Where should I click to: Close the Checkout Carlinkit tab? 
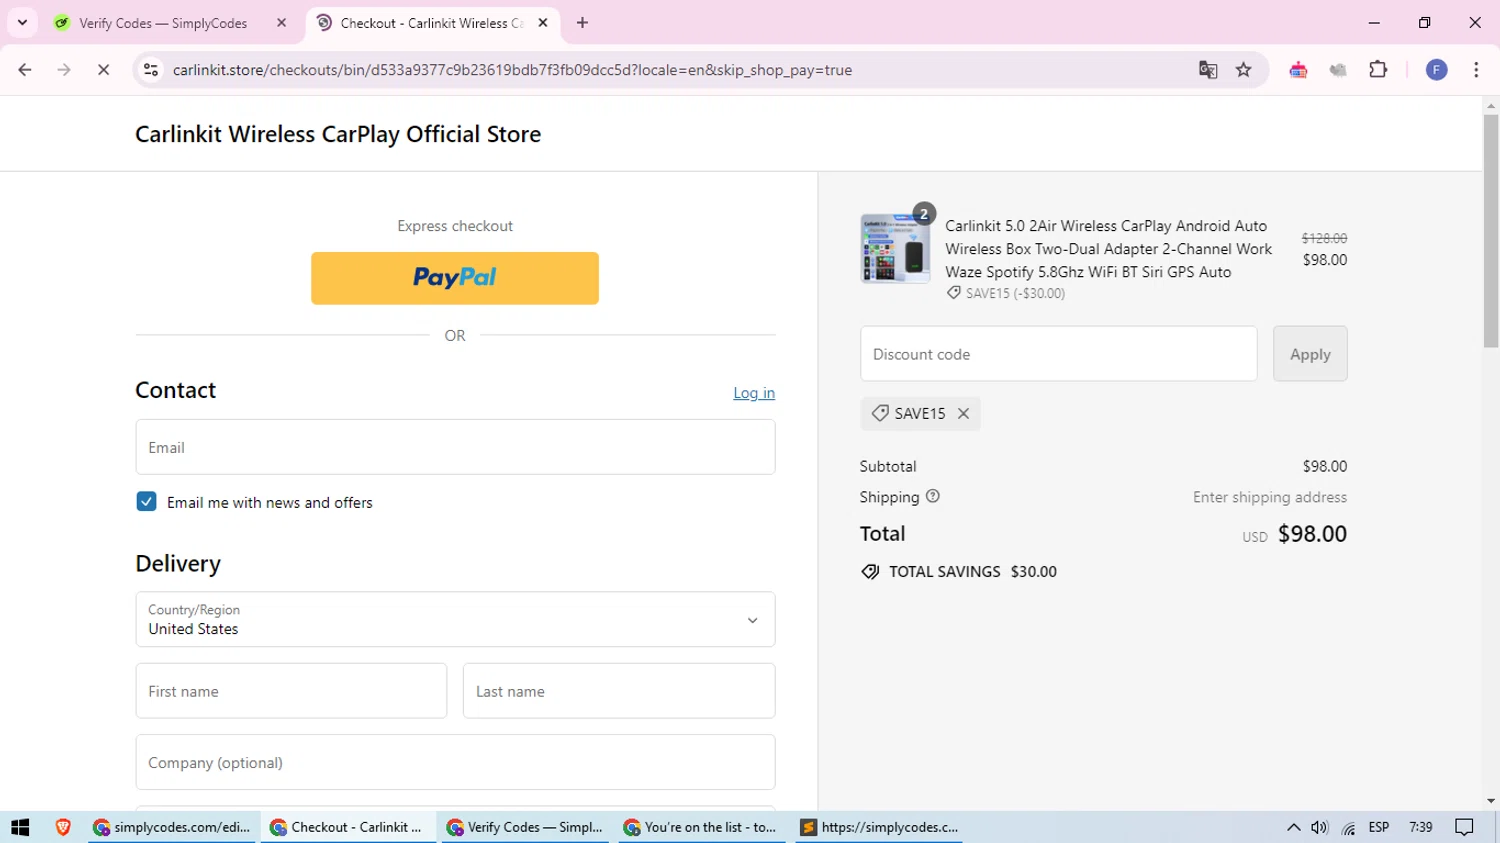tap(543, 23)
